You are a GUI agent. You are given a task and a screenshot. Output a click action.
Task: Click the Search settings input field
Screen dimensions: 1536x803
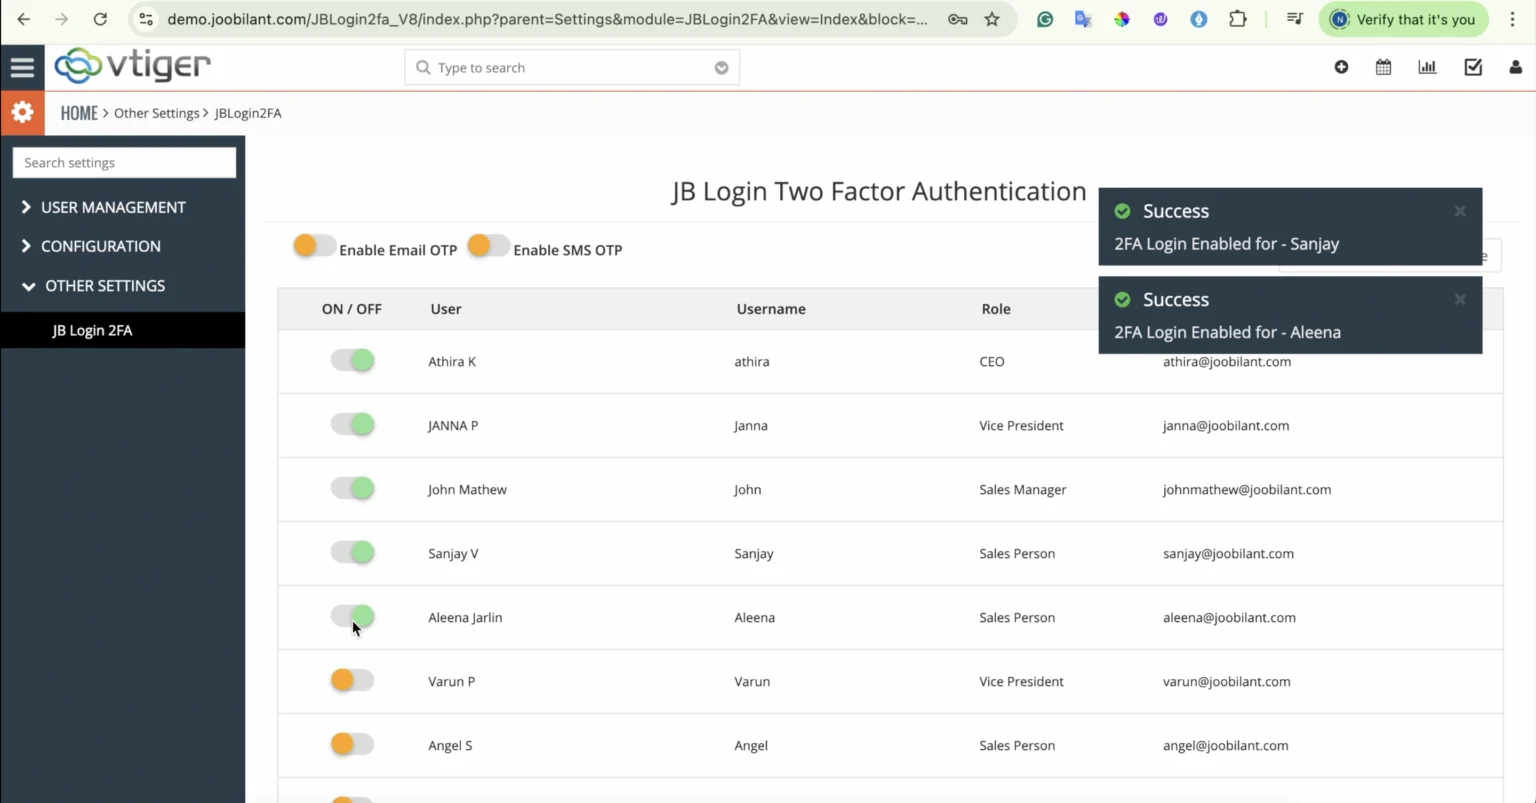pyautogui.click(x=123, y=162)
